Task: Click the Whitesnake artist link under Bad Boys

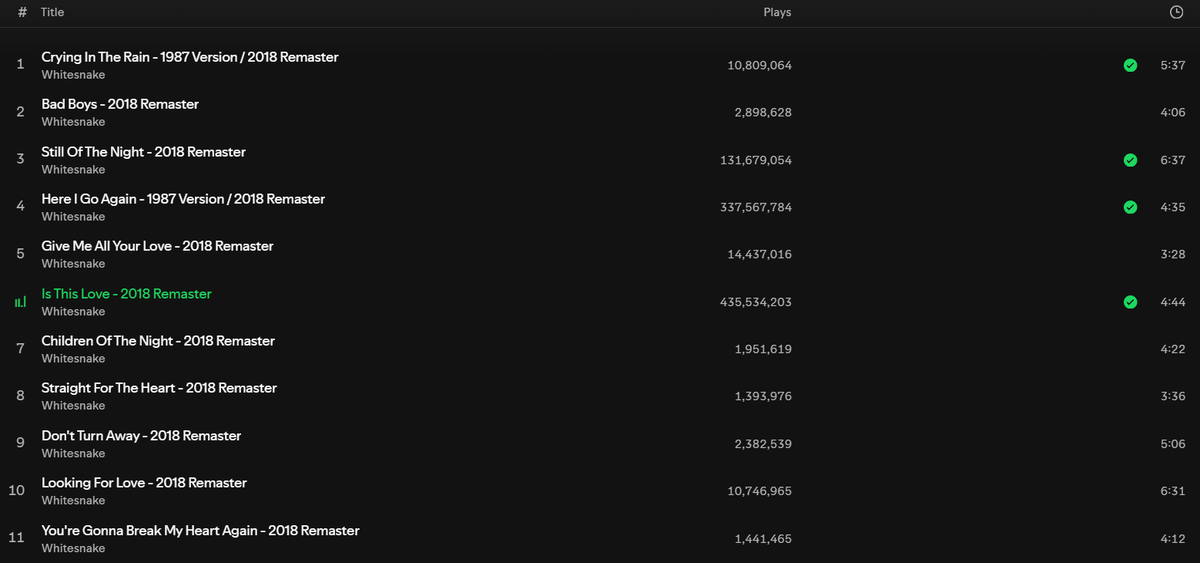Action: pyautogui.click(x=73, y=122)
